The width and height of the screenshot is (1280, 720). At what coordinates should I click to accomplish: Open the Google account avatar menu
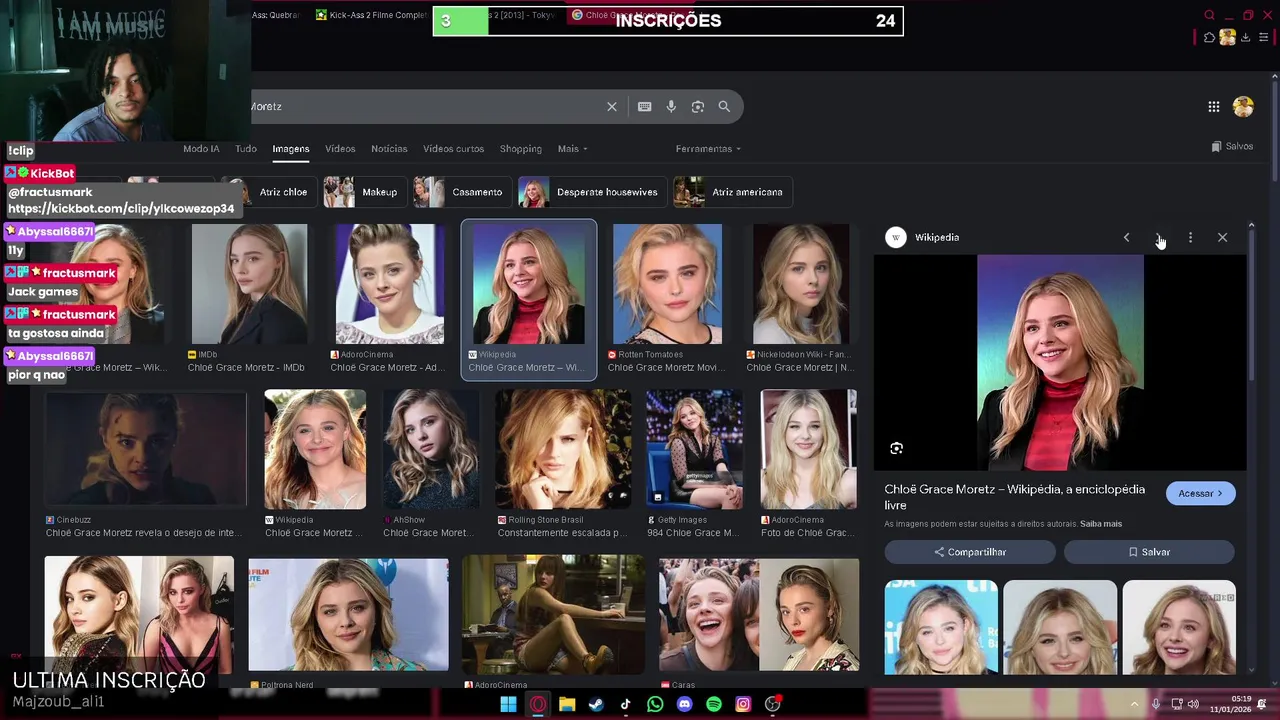[1243, 107]
